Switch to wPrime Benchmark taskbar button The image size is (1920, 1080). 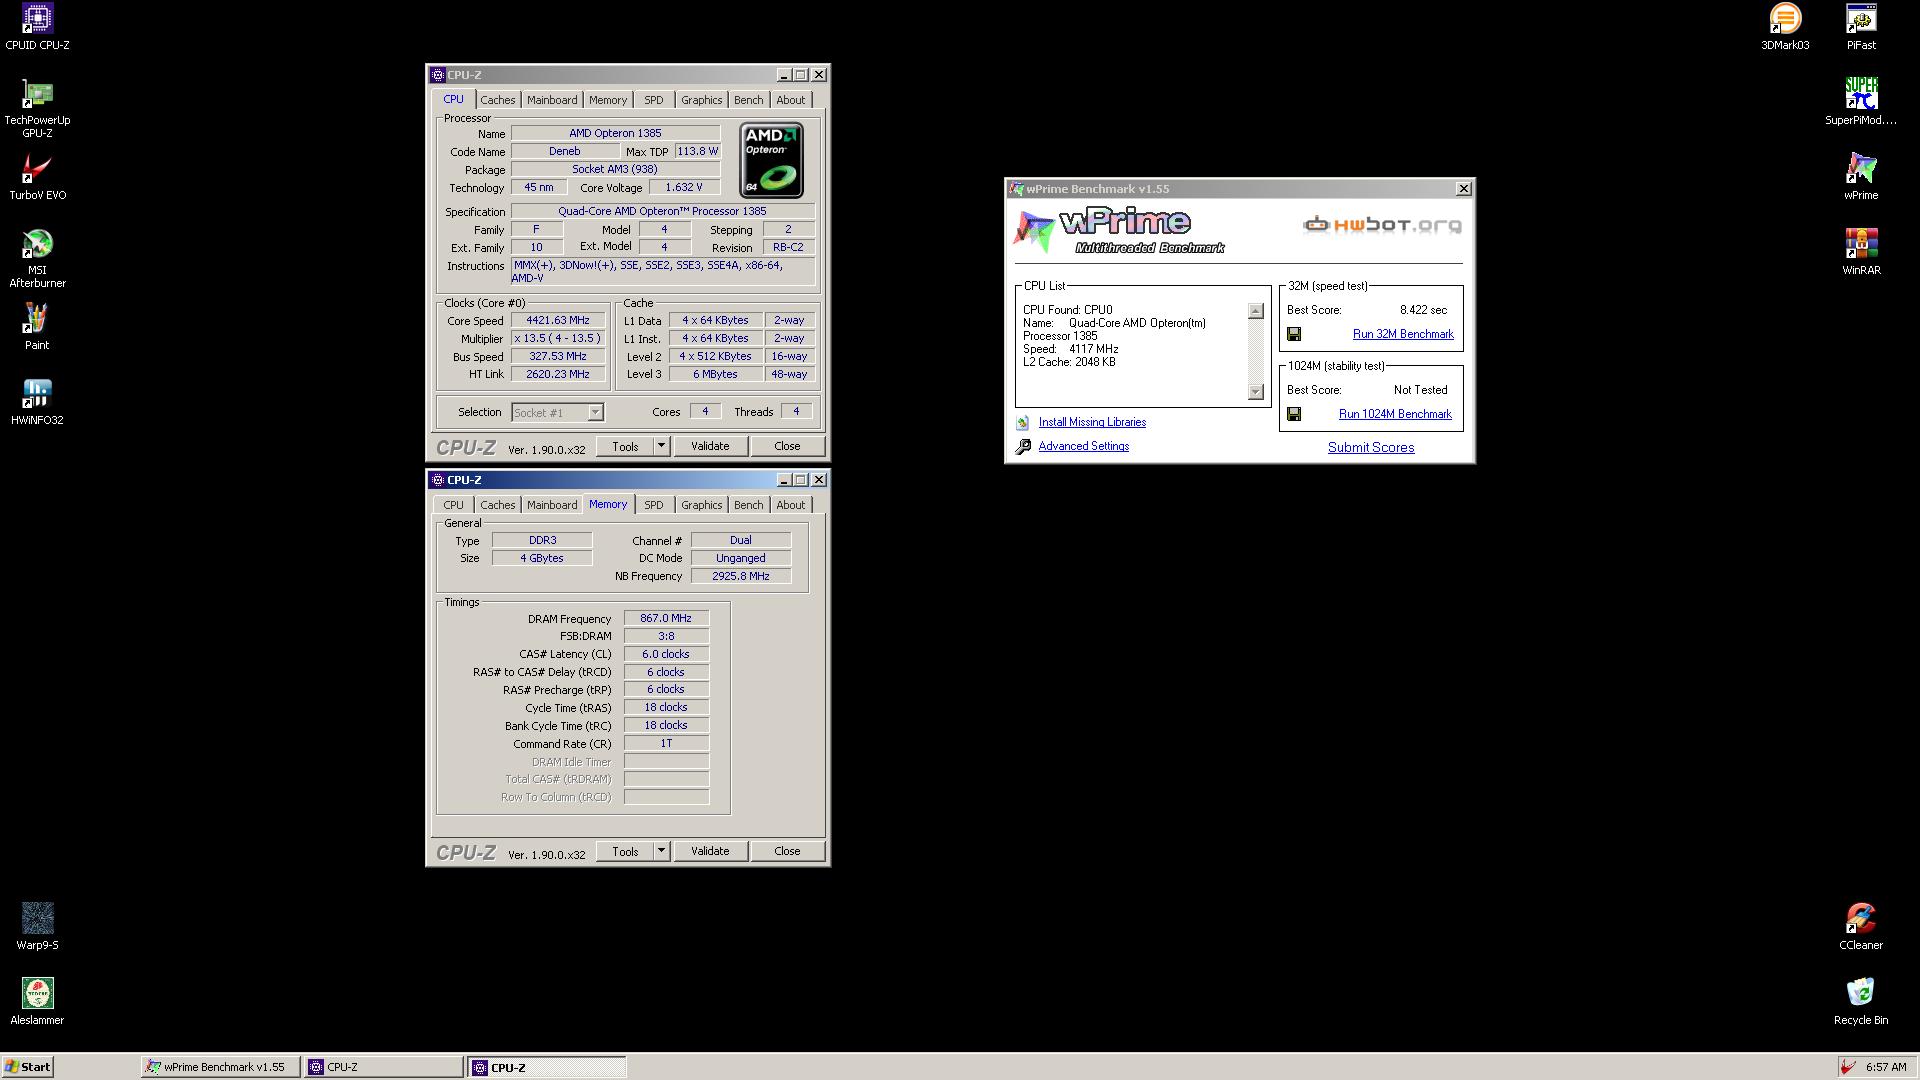point(221,1067)
